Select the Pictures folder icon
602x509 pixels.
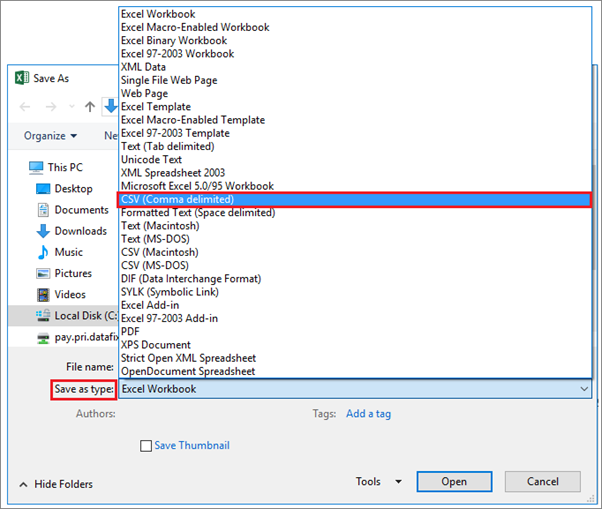[x=43, y=273]
